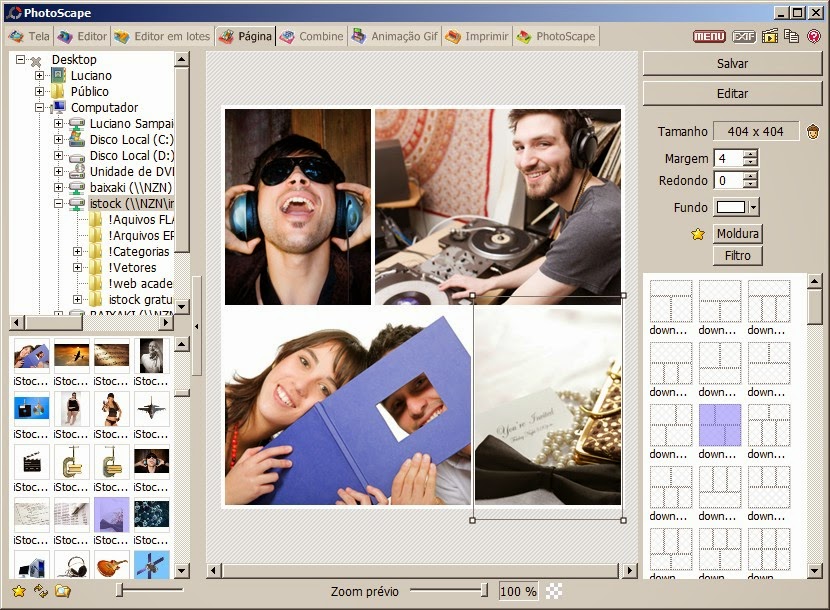Open the Imprimir tab
The height and width of the screenshot is (610, 830).
tap(477, 37)
